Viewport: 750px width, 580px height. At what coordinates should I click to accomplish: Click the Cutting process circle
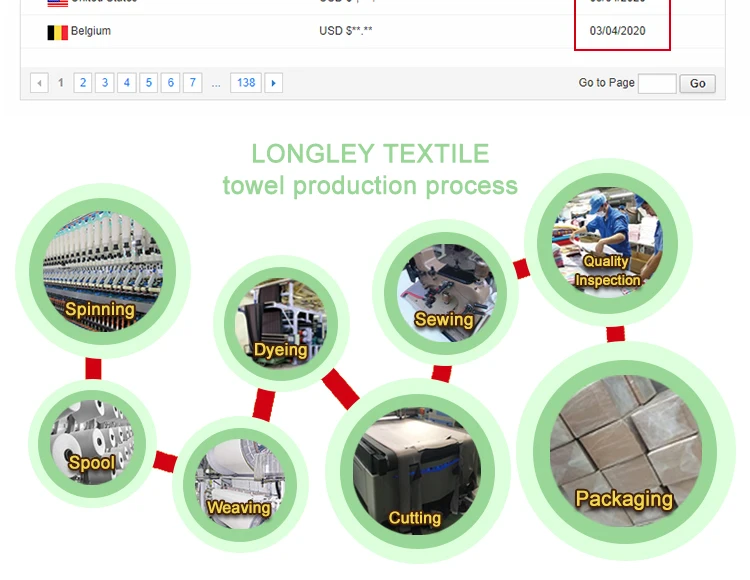pos(418,471)
